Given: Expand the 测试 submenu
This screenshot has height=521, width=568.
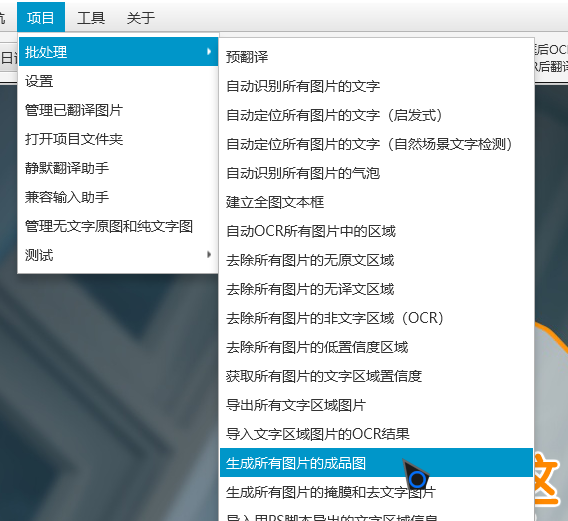Looking at the screenshot, I should coord(118,255).
